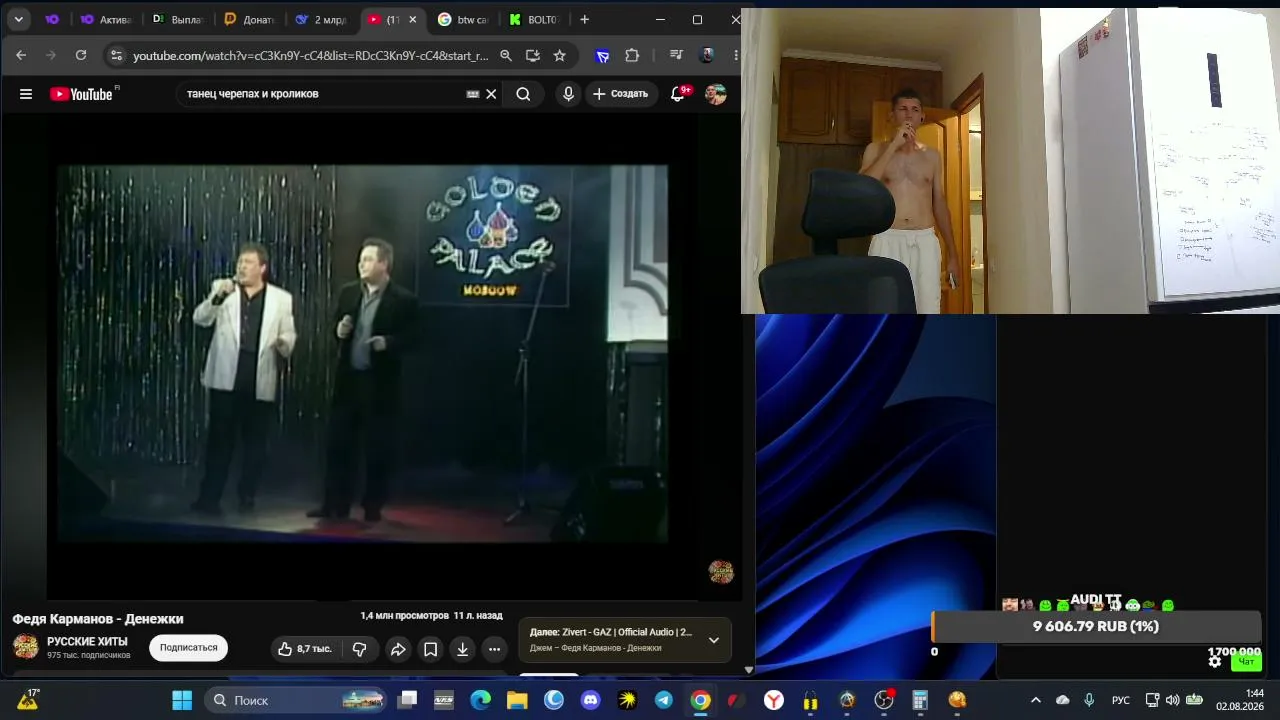Switch to the btw ca Google tab
The width and height of the screenshot is (1280, 720).
pyautogui.click(x=463, y=20)
